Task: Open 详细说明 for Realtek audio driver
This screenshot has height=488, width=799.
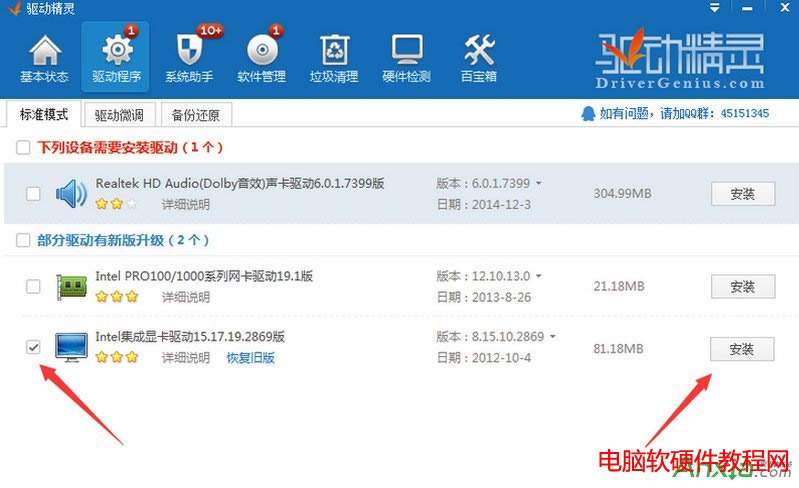Action: (186, 205)
